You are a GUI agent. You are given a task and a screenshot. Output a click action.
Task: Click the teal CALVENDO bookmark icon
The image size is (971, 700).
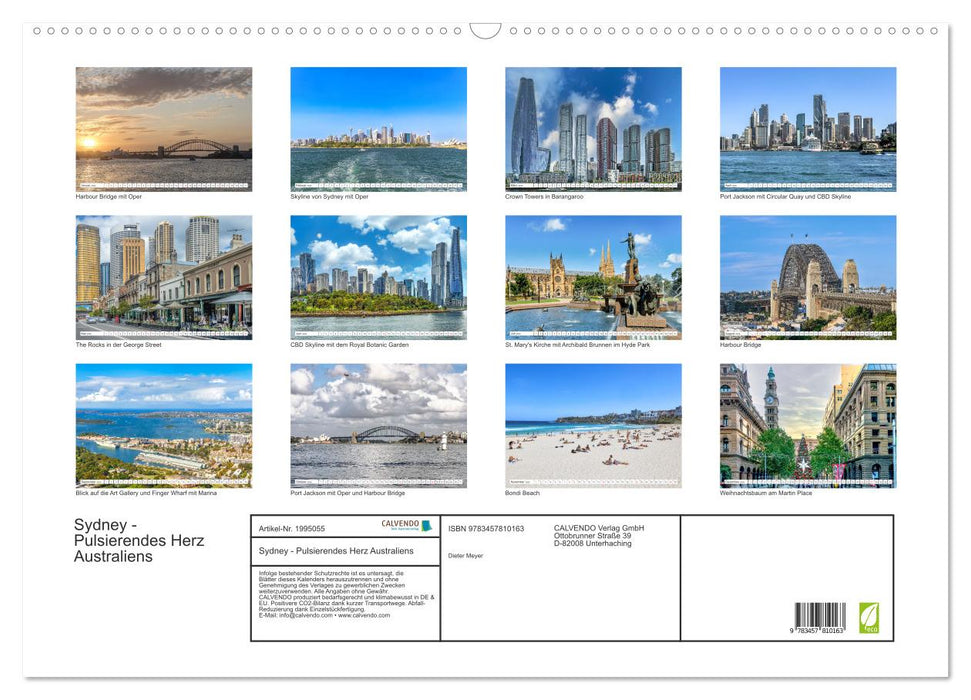pyautogui.click(x=427, y=525)
